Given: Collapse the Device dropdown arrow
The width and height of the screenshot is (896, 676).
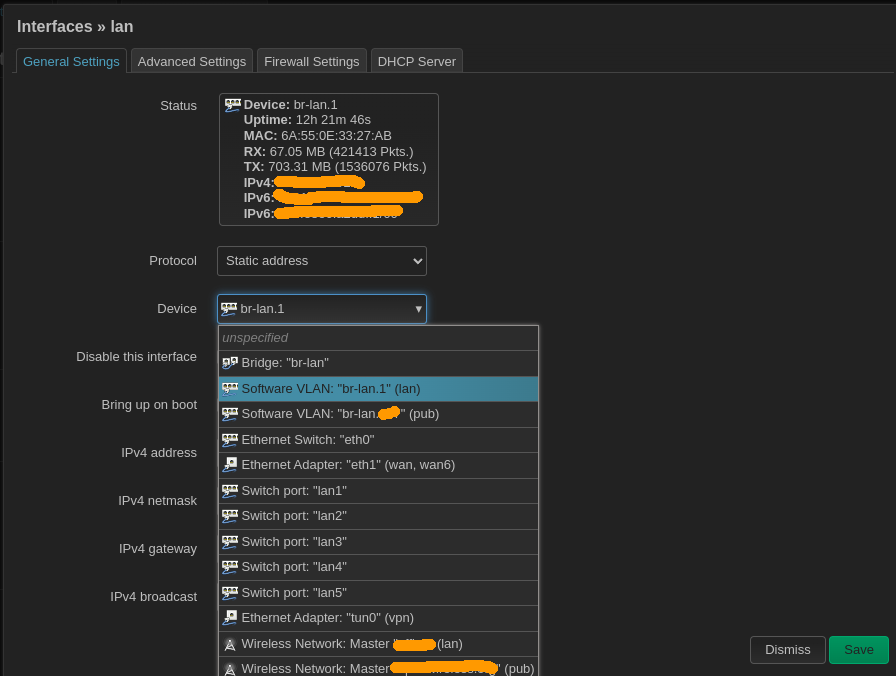Looking at the screenshot, I should [x=418, y=309].
